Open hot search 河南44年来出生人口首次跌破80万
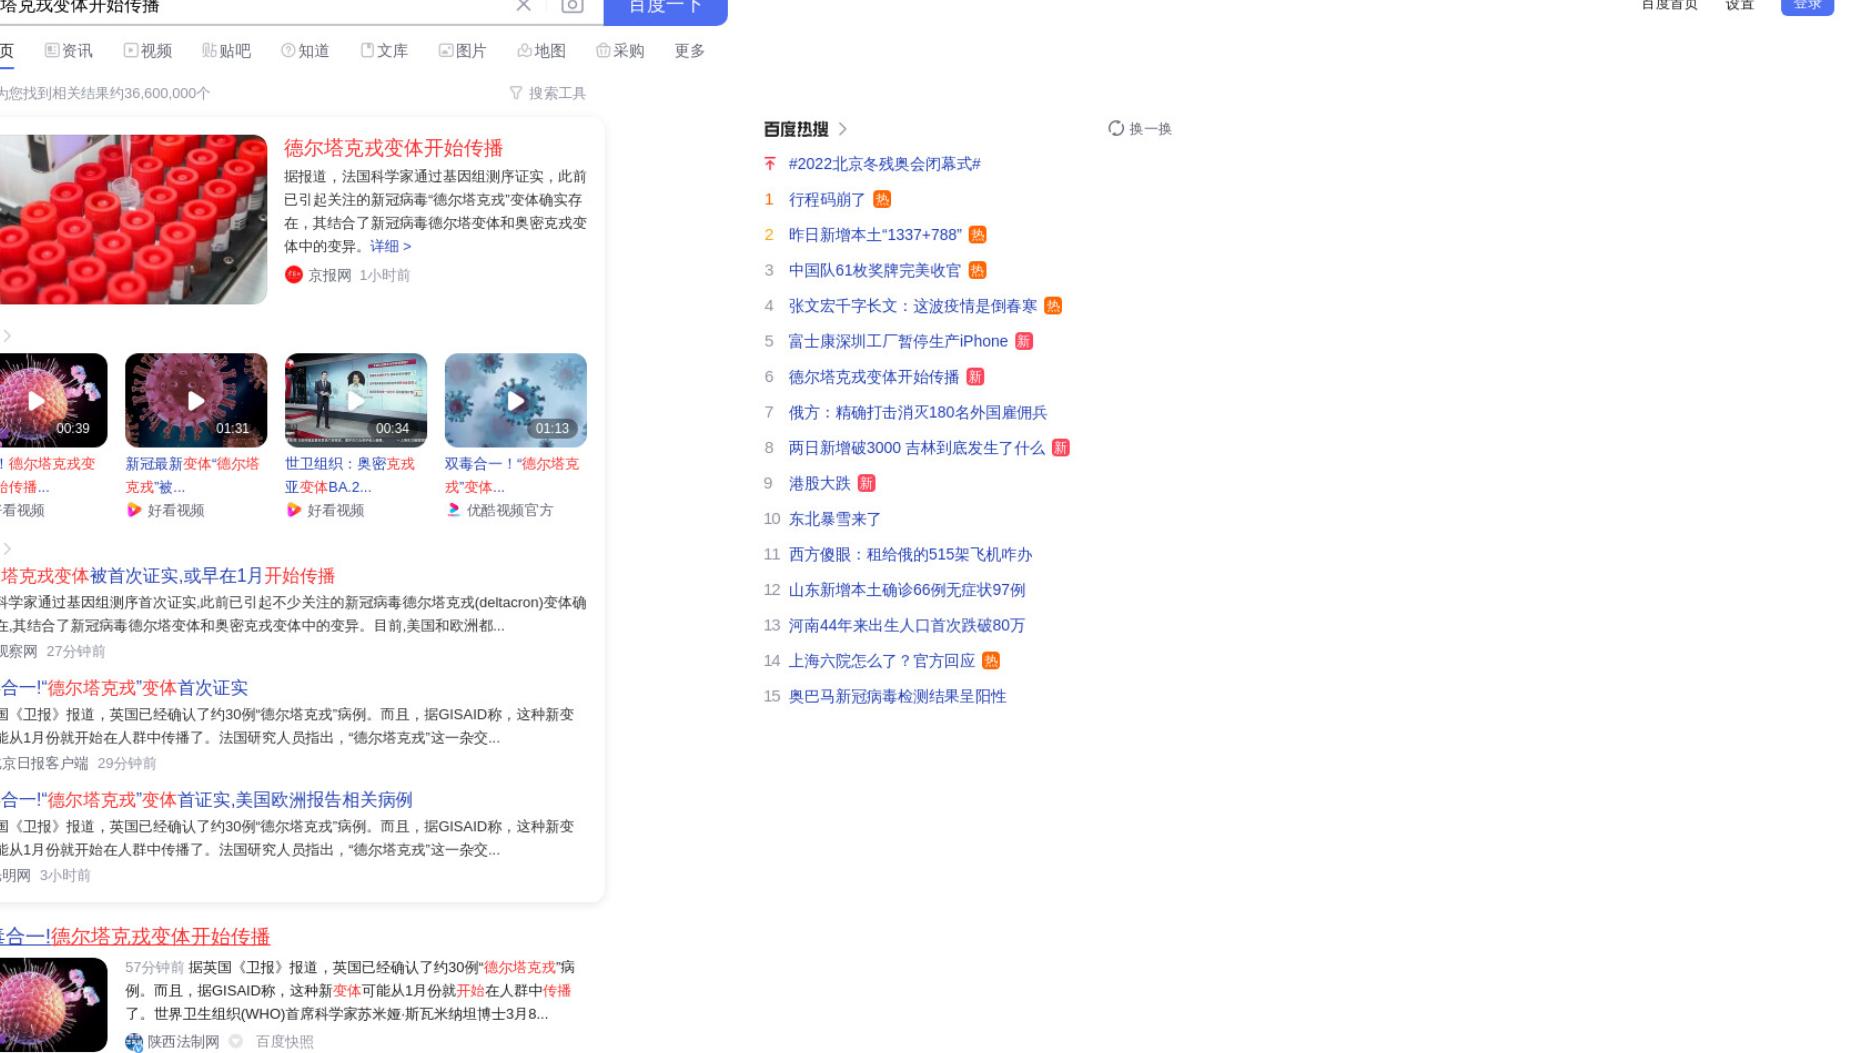The image size is (1858, 1053). 907,626
